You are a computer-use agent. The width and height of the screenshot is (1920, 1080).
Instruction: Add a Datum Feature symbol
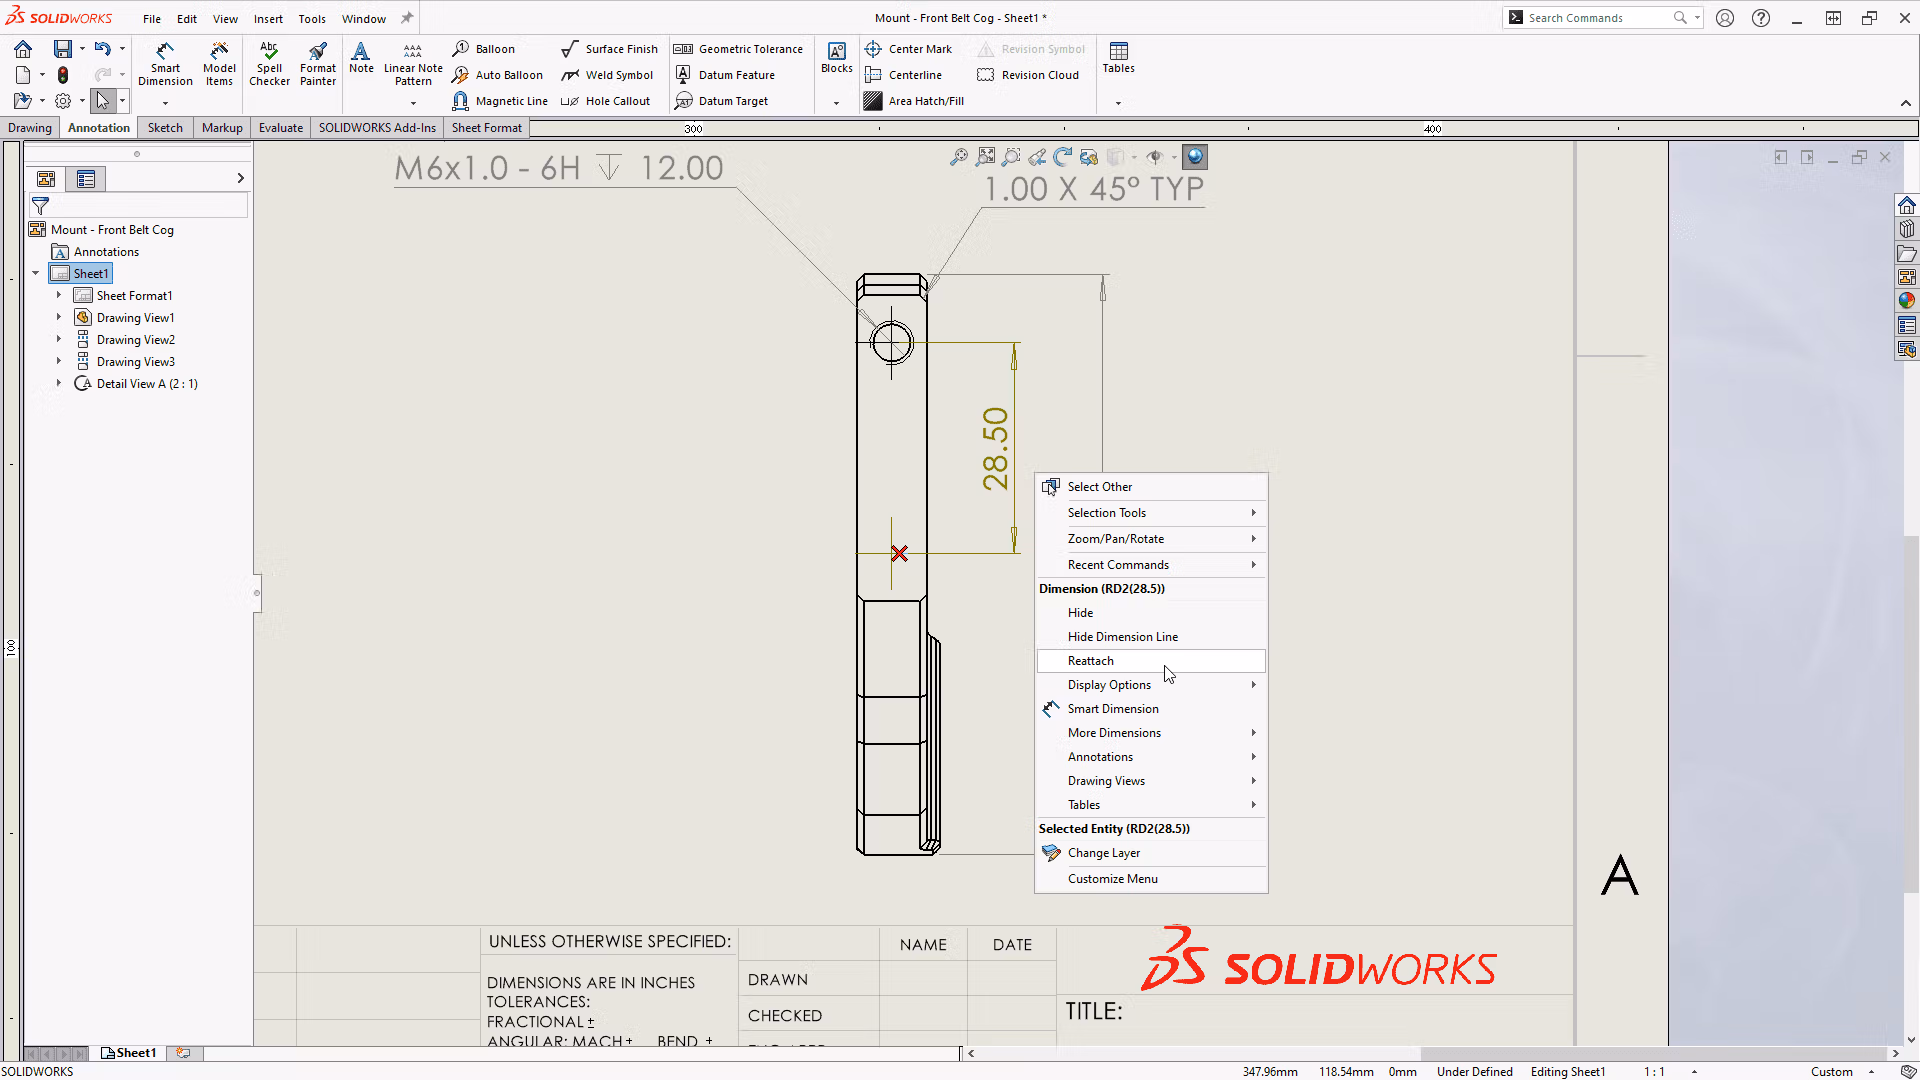tap(725, 75)
